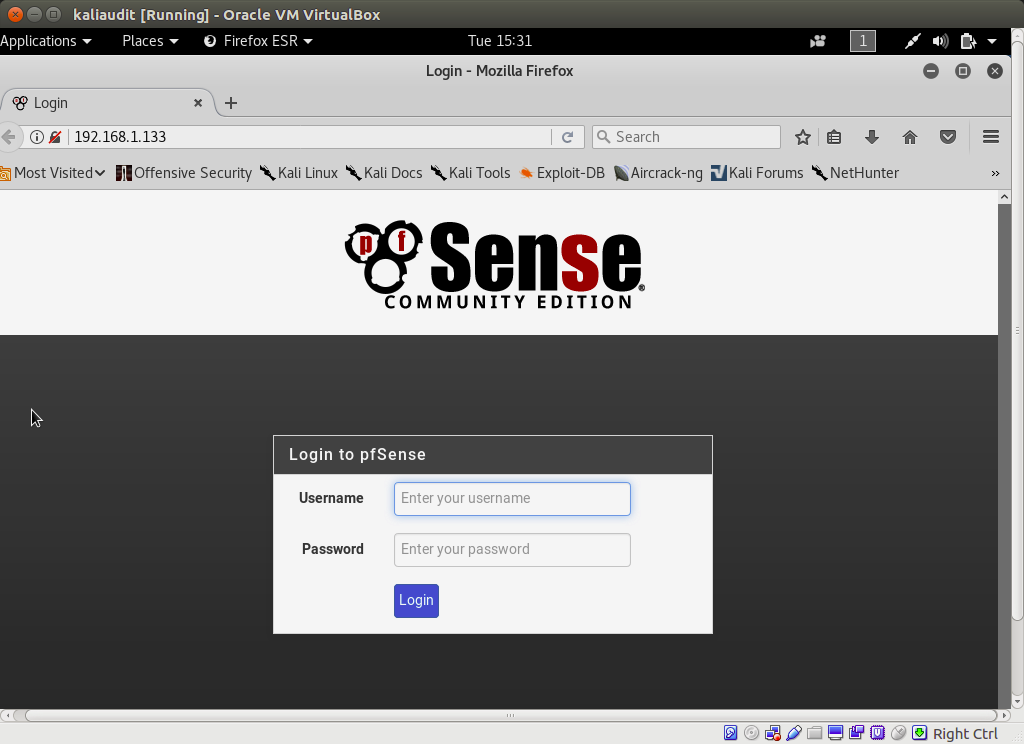Show more bookmarks chevron in bookmarks bar
This screenshot has width=1024, height=744.
click(x=995, y=173)
